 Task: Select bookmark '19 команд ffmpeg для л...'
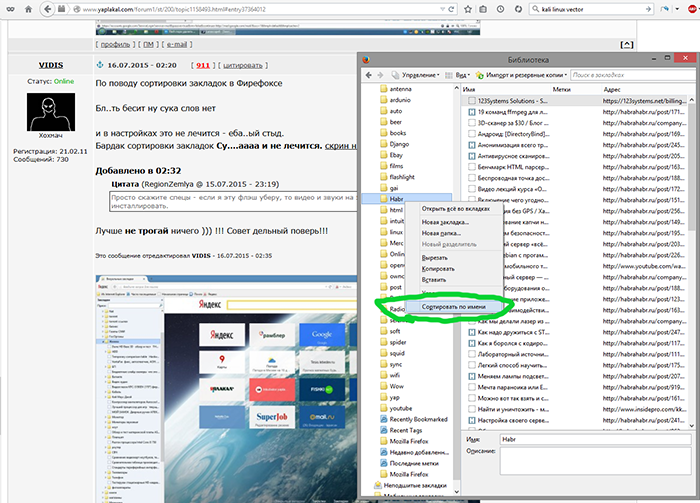575,112
